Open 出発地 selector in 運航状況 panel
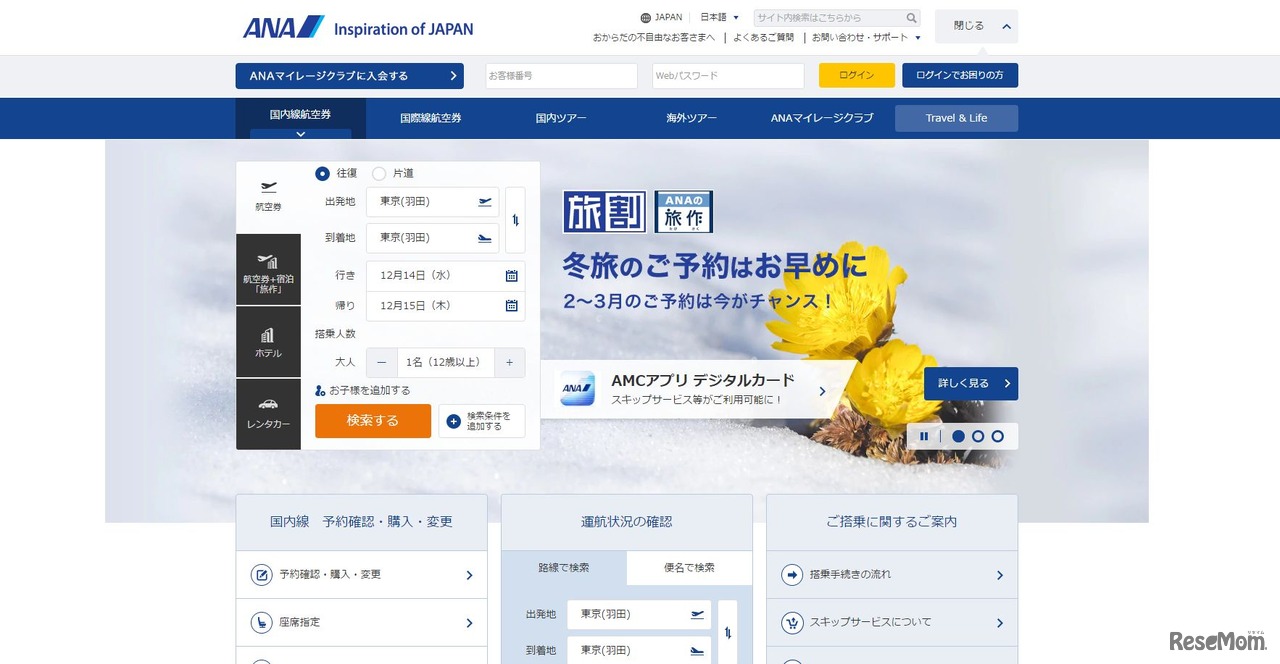Image resolution: width=1280 pixels, height=664 pixels. [x=639, y=614]
